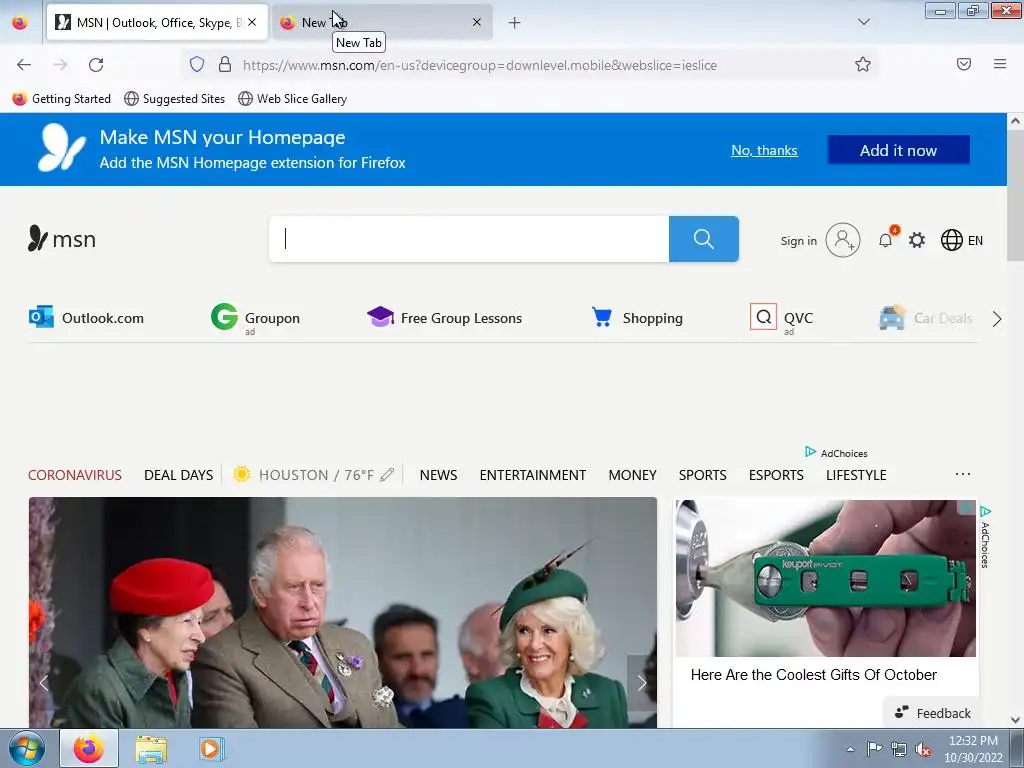Focus the MSN web search box
Image resolution: width=1024 pixels, height=768 pixels.
(469, 239)
